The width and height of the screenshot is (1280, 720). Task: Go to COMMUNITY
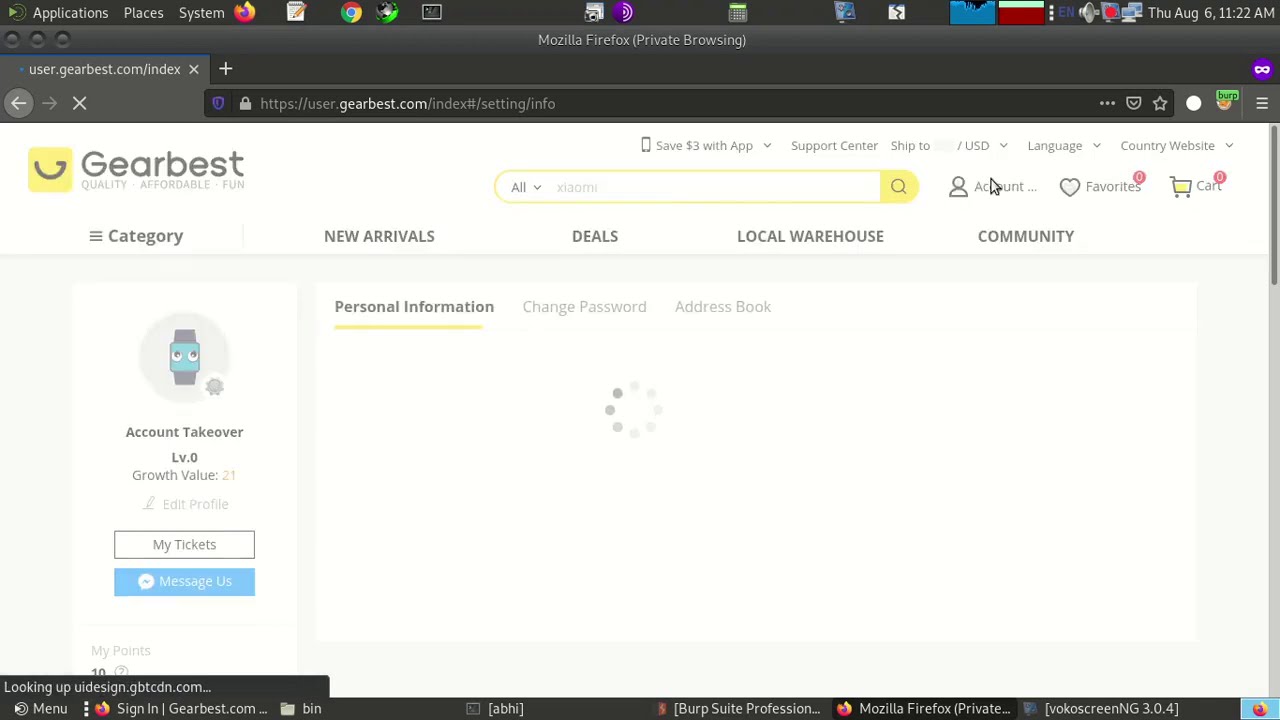coord(1026,236)
